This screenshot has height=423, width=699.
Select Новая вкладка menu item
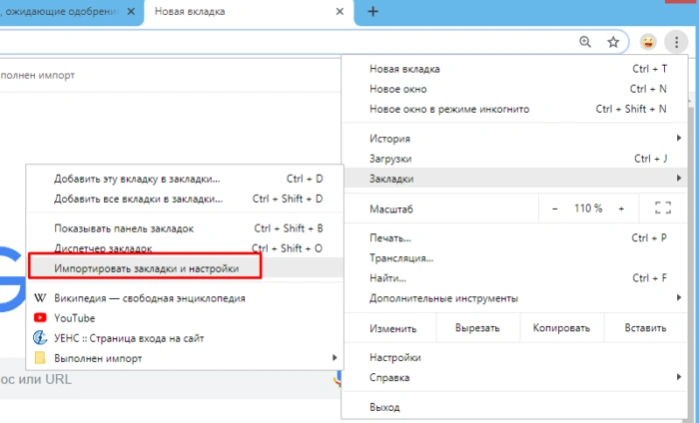pyautogui.click(x=515, y=69)
